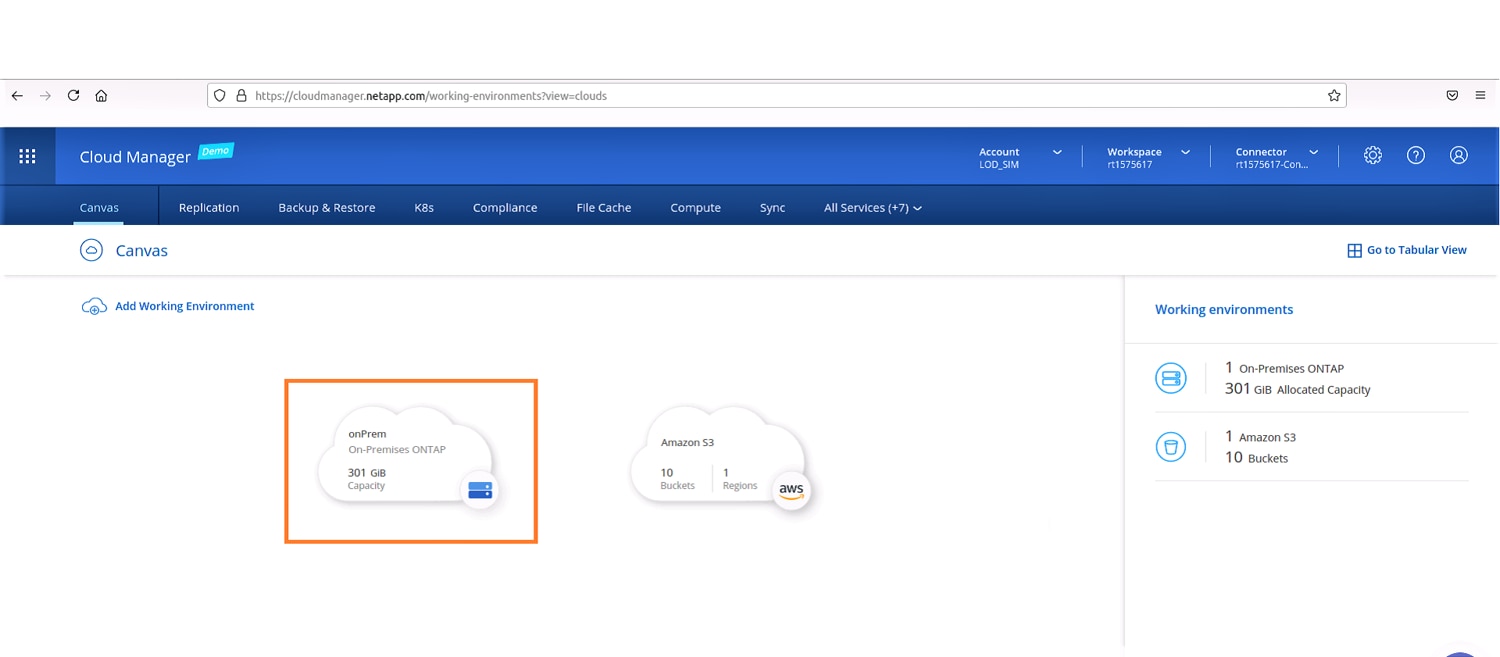Screen dimensions: 1500x657
Task: Bookmark this page with star icon
Action: pos(1334,96)
